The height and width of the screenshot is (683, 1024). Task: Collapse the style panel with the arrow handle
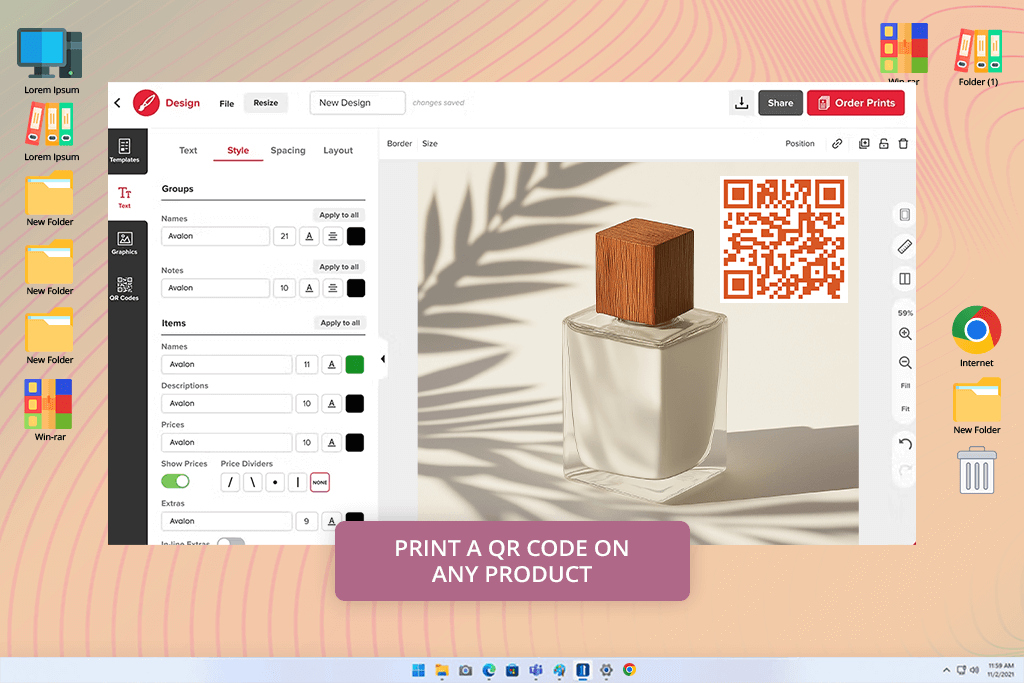pyautogui.click(x=383, y=359)
